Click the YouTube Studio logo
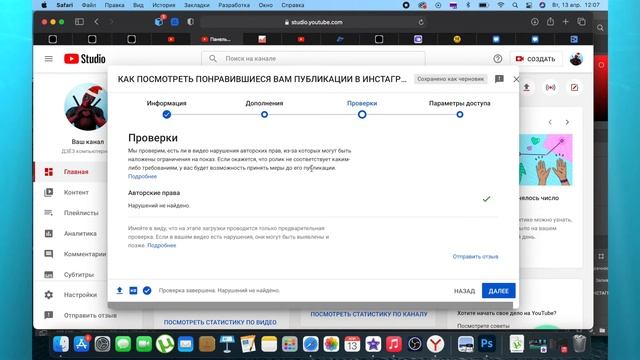 click(84, 59)
